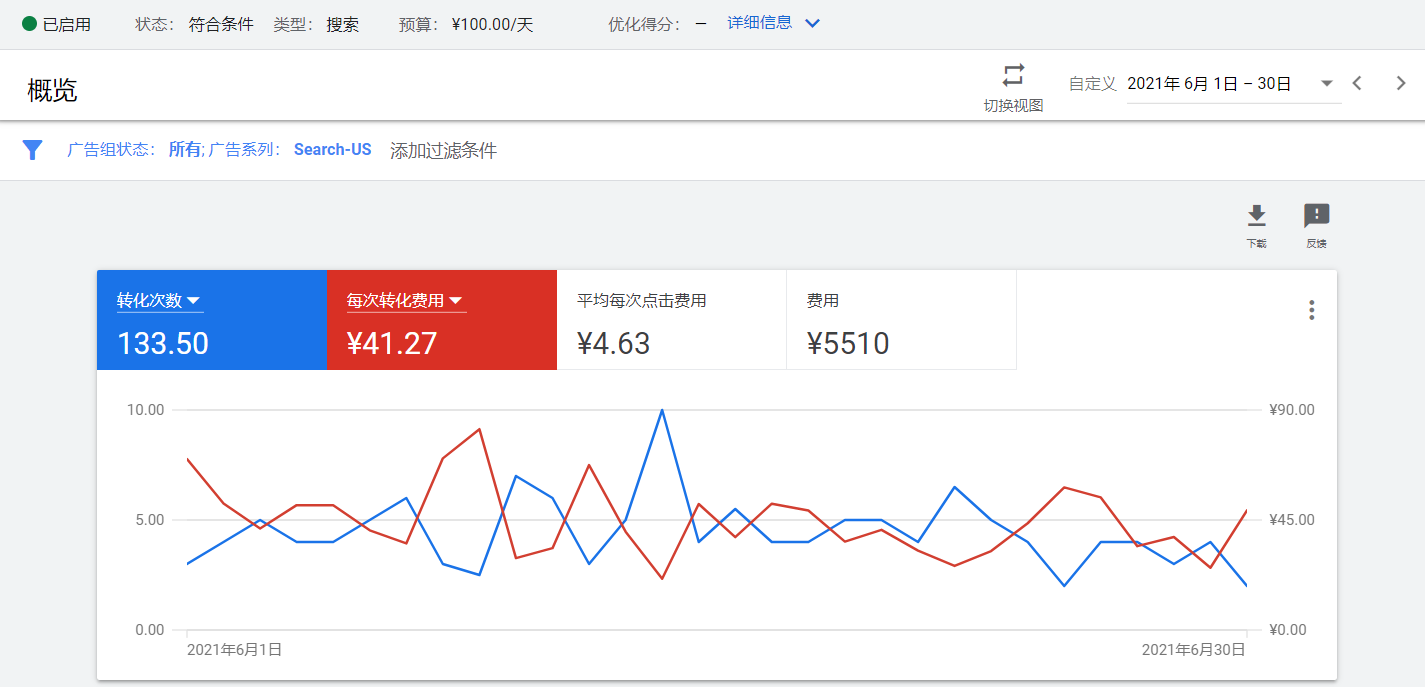The image size is (1425, 687).
Task: Go to previous date range arrow
Action: [x=1357, y=83]
